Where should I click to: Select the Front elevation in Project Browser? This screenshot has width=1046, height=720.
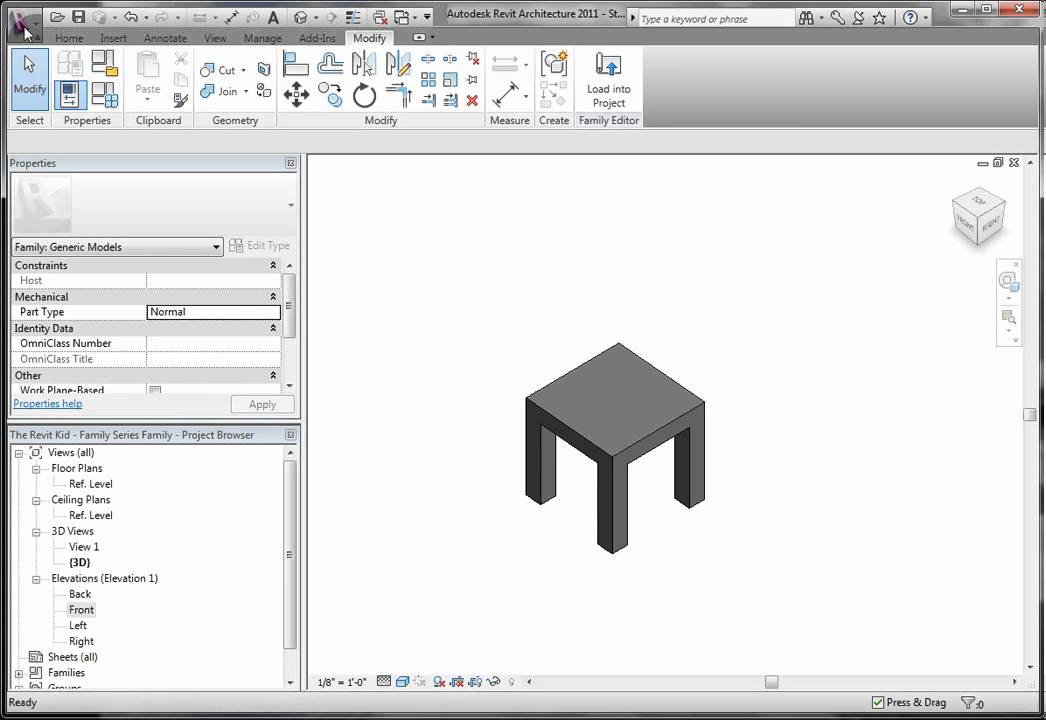tap(81, 609)
